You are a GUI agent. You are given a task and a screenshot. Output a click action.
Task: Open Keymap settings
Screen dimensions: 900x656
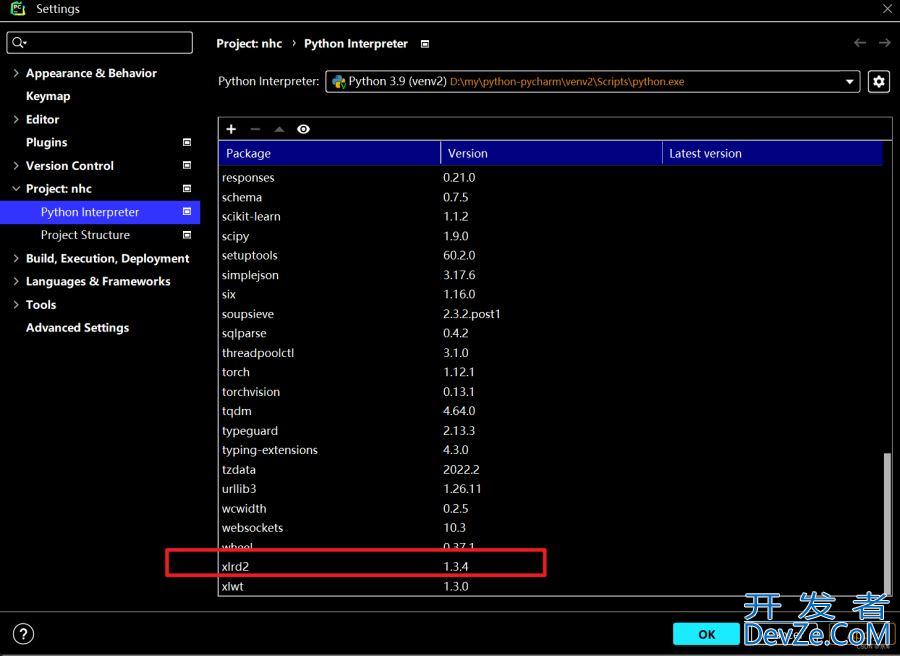tap(48, 96)
